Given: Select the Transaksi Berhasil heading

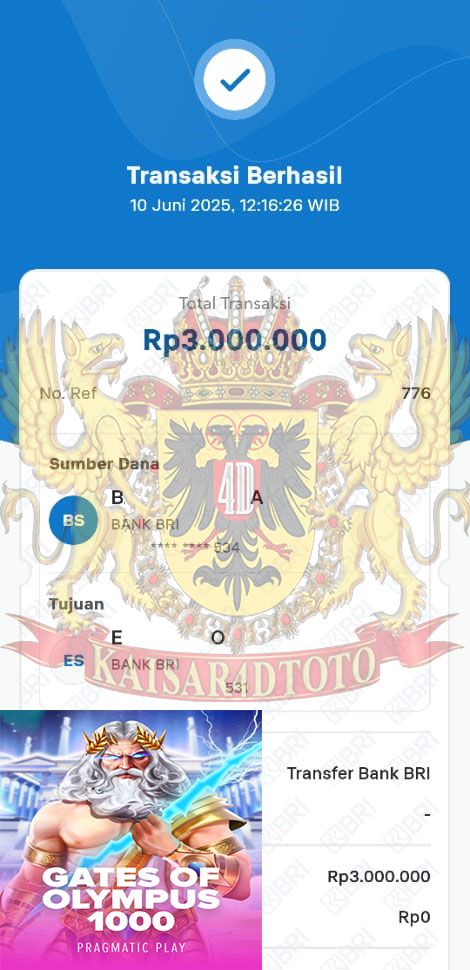Looking at the screenshot, I should [x=234, y=176].
